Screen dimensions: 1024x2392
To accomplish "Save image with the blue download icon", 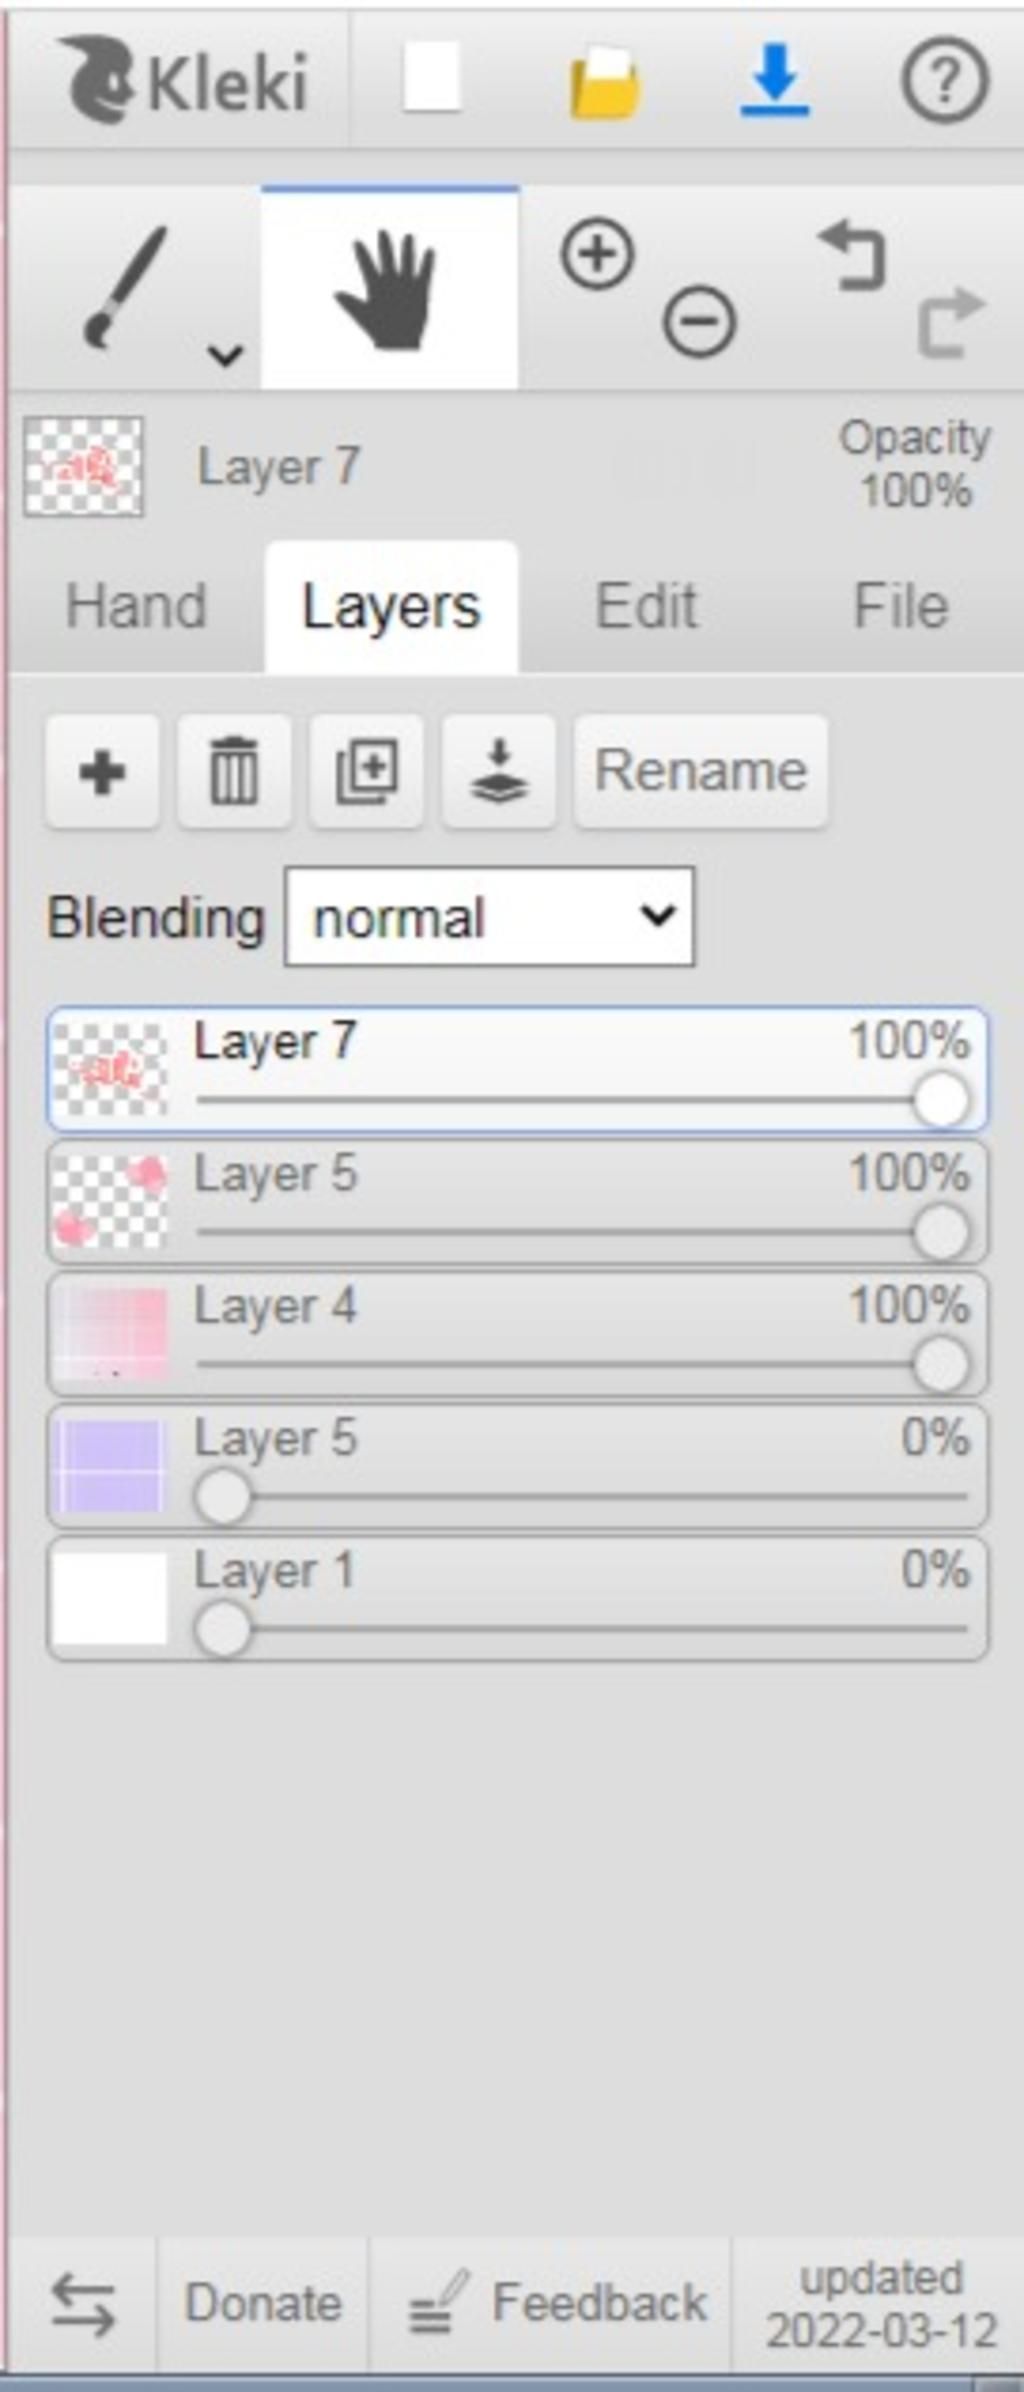I will coord(775,80).
